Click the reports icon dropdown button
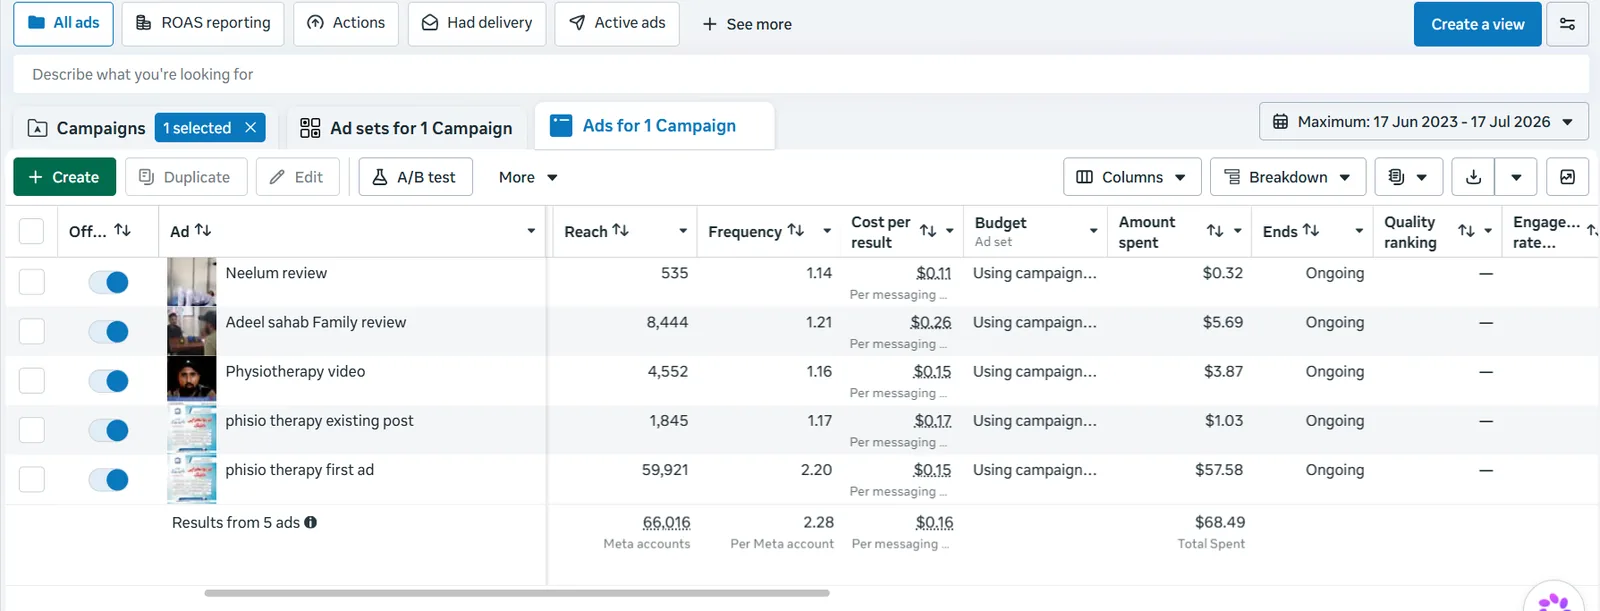 click(x=1408, y=177)
